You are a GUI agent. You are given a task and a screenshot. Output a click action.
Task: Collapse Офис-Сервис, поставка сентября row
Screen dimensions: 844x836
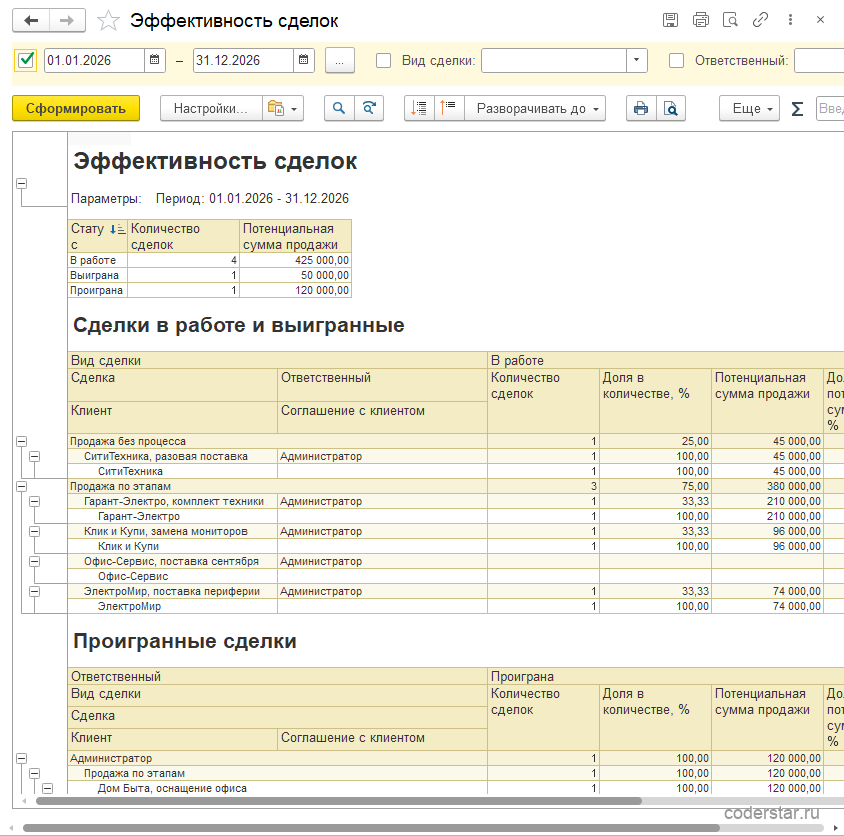pos(34,561)
